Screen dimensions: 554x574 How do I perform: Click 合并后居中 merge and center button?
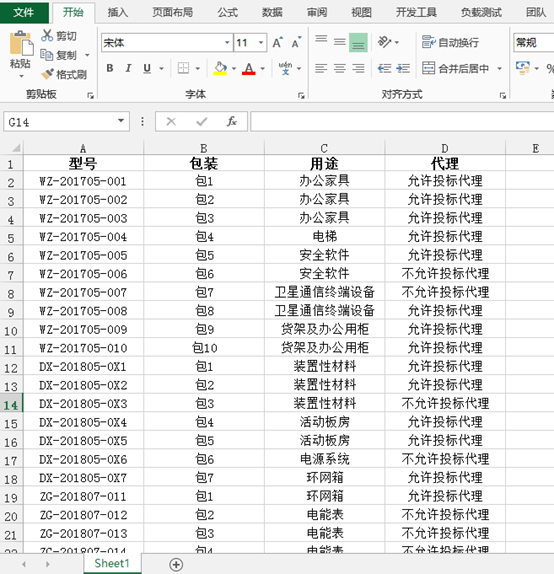click(455, 68)
